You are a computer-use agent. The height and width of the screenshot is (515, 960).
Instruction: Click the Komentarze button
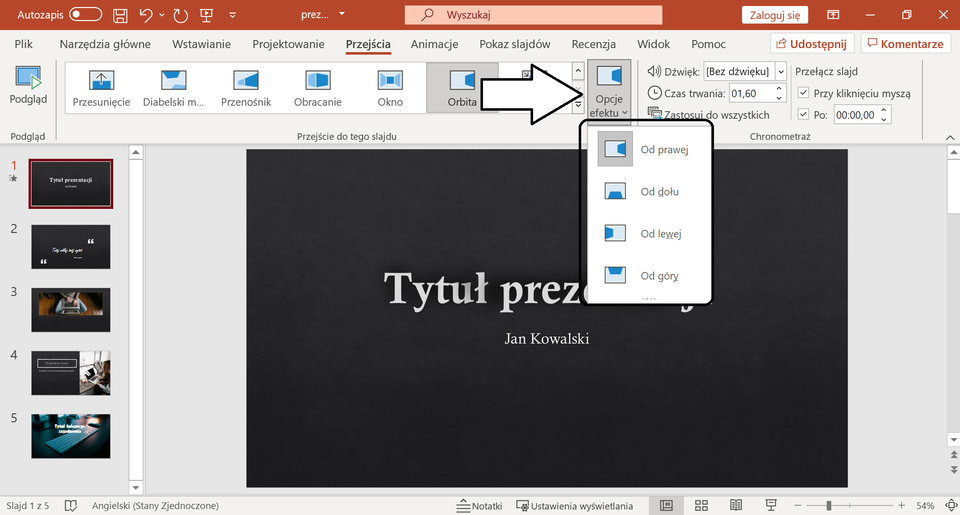[906, 43]
